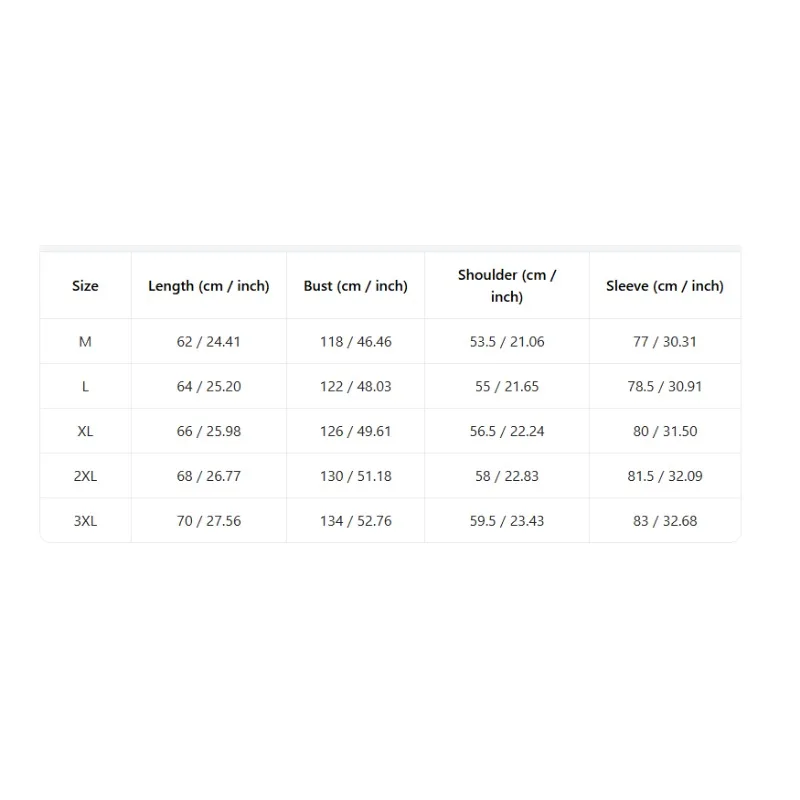Click the Length (cm / inch) header

(209, 286)
